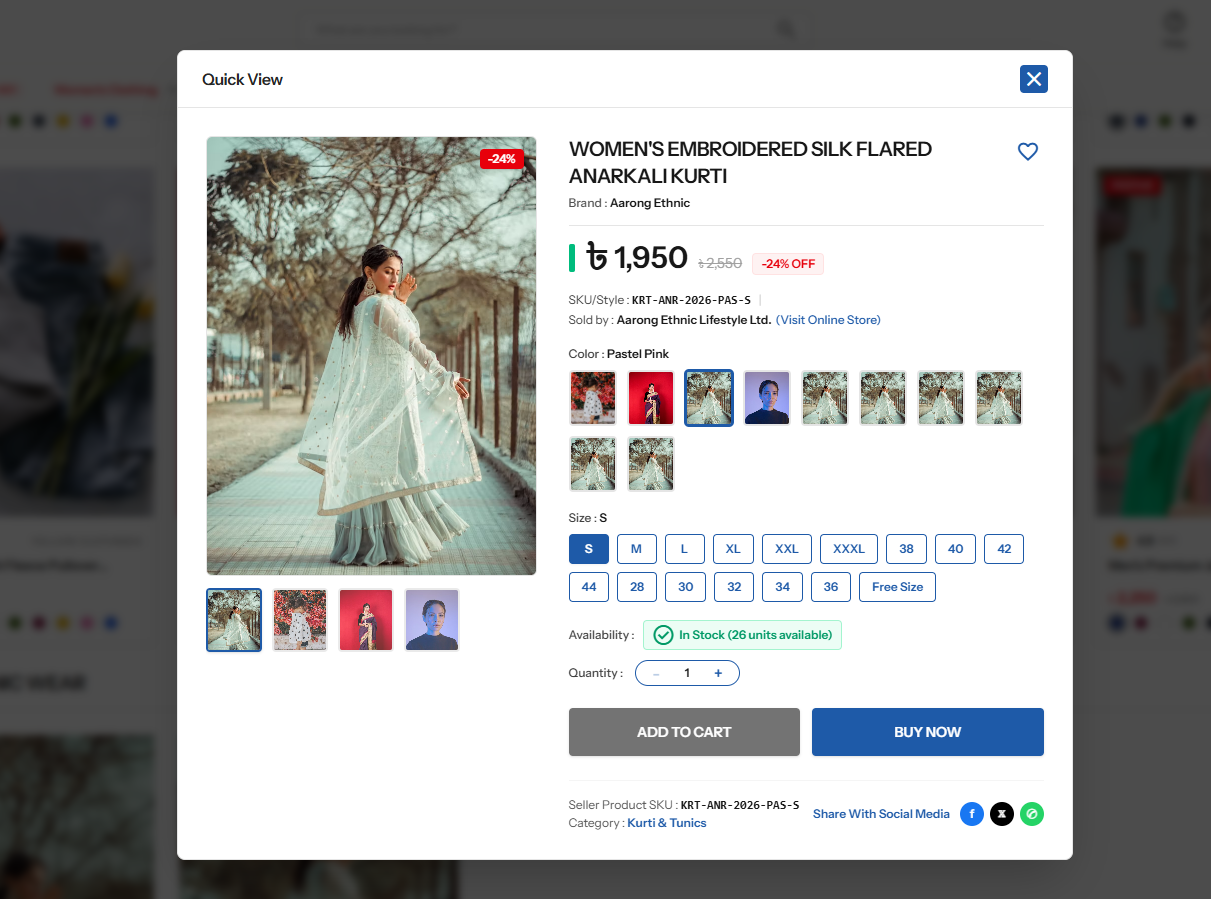
Task: Select size S
Action: [x=589, y=549]
